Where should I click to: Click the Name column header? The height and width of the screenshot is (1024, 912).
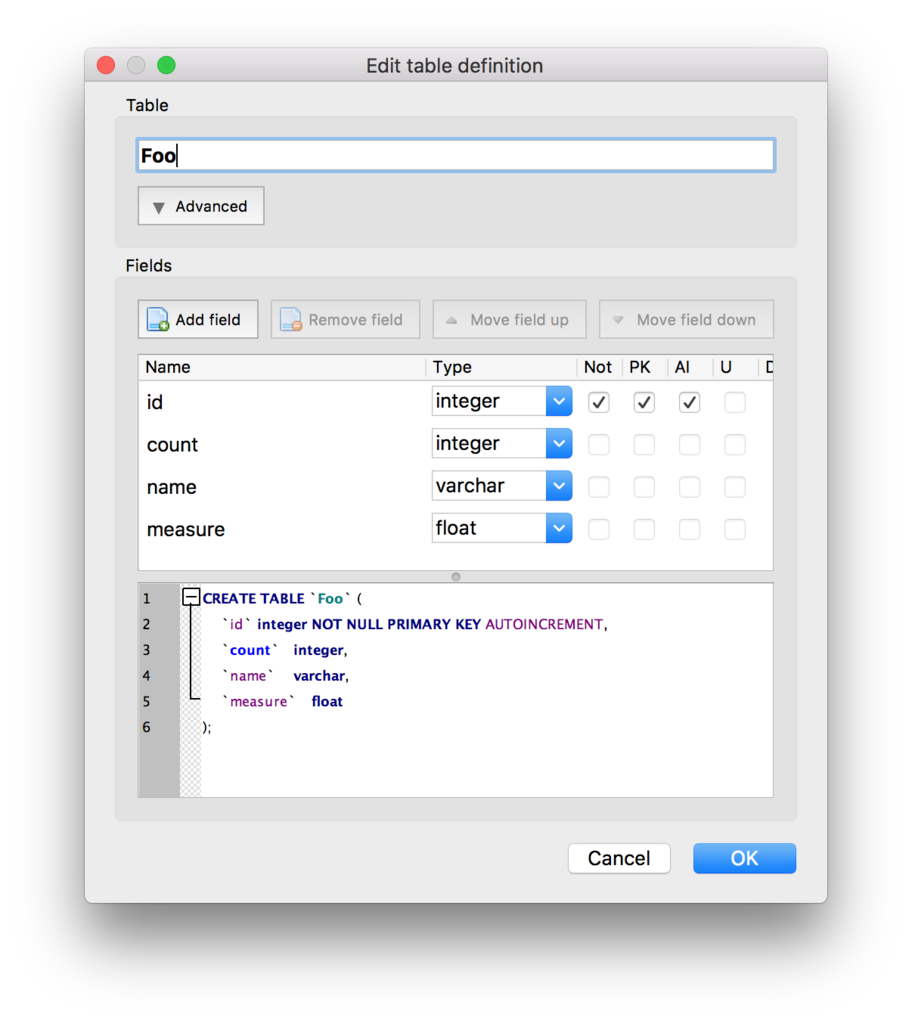tap(282, 367)
